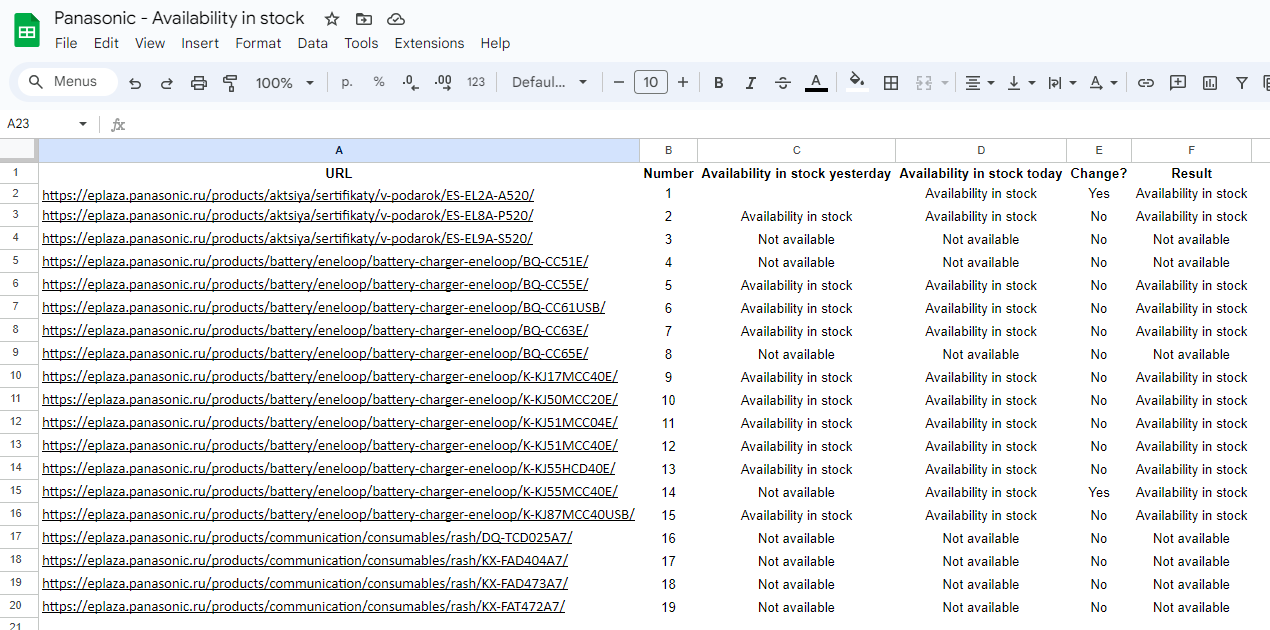Viewport: 1270px width, 630px height.
Task: Insert a link from the toolbar
Action: [x=1146, y=83]
